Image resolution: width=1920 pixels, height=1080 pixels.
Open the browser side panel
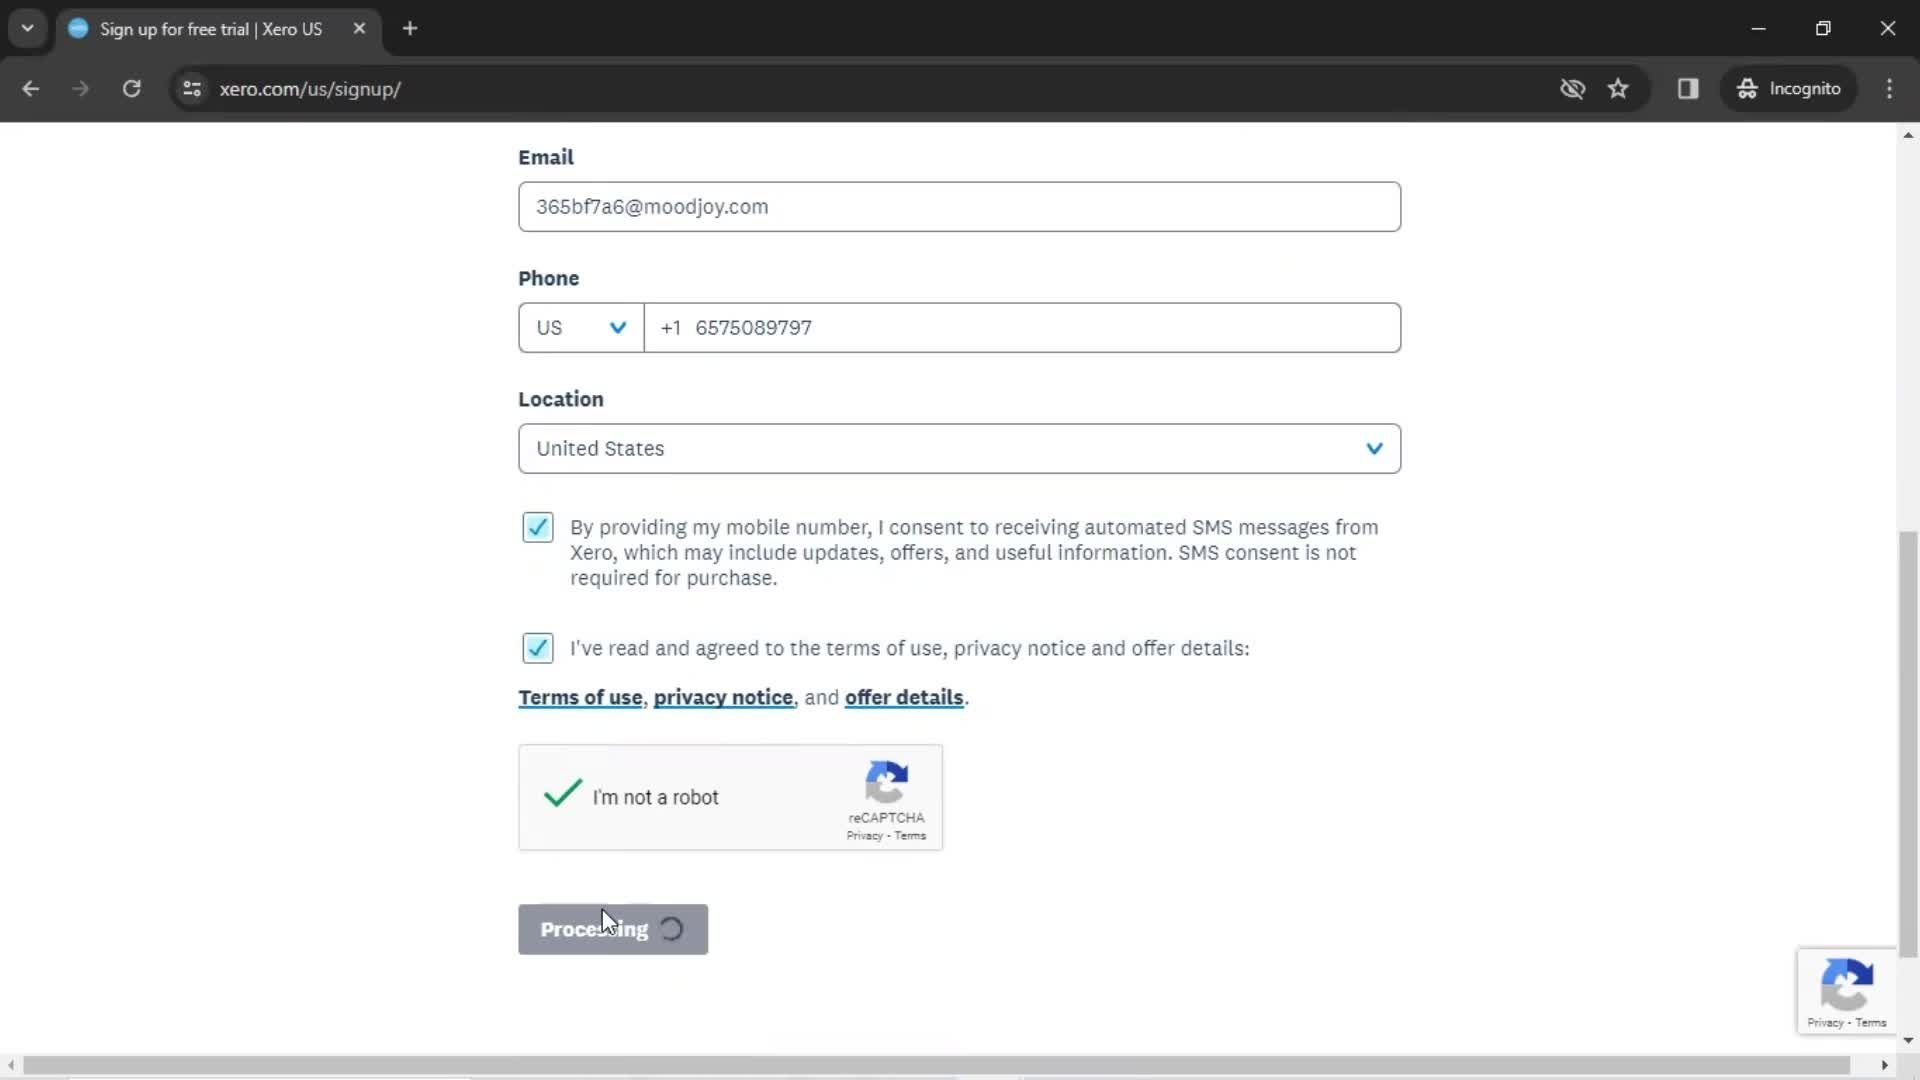(1688, 89)
